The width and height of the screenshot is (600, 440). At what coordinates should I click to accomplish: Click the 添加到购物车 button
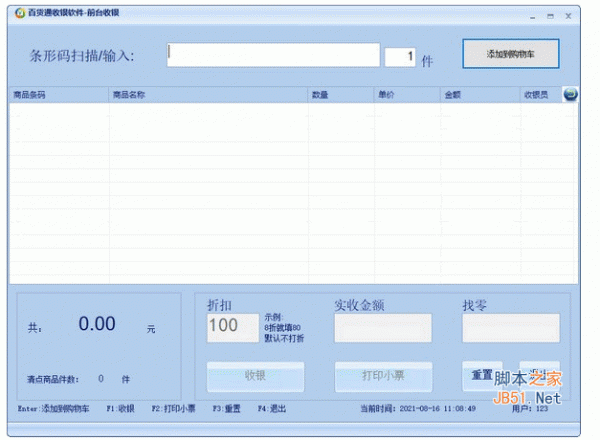(x=511, y=54)
